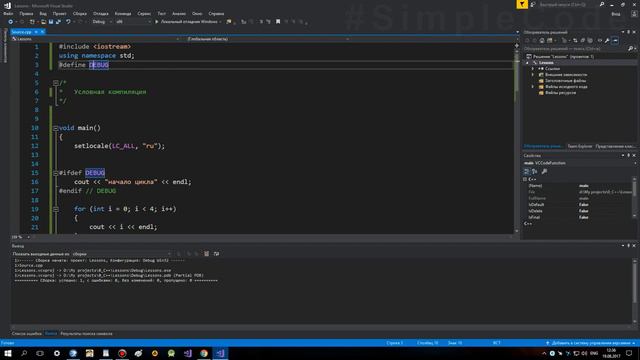The height and width of the screenshot is (360, 640).
Task: Click the active Visual Studio taskbar icon
Action: [220, 353]
